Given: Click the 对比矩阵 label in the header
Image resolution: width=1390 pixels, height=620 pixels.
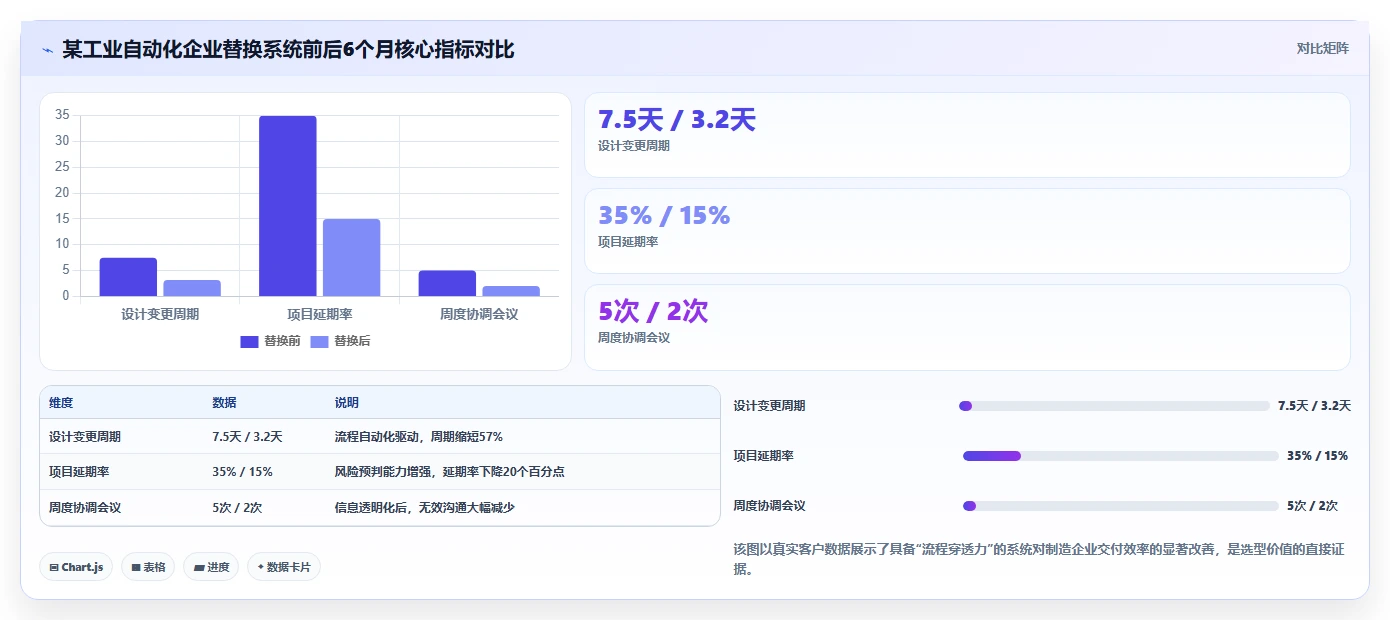Looking at the screenshot, I should [x=1322, y=48].
